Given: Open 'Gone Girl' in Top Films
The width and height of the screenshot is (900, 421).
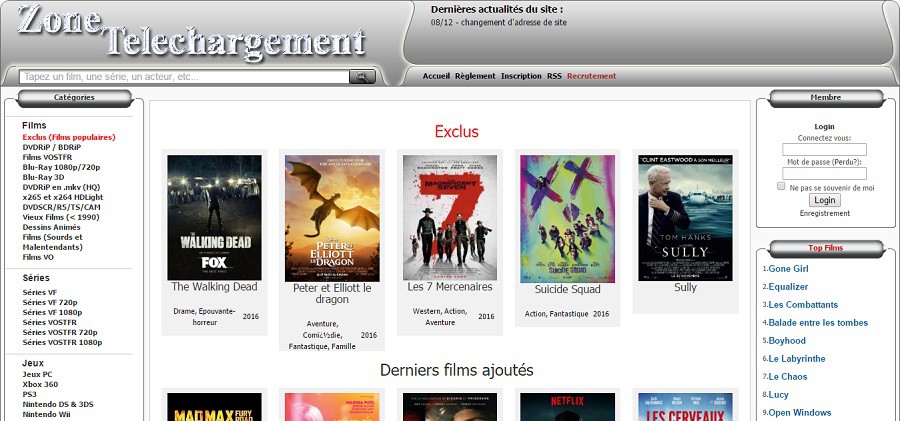Looking at the screenshot, I should [x=789, y=269].
